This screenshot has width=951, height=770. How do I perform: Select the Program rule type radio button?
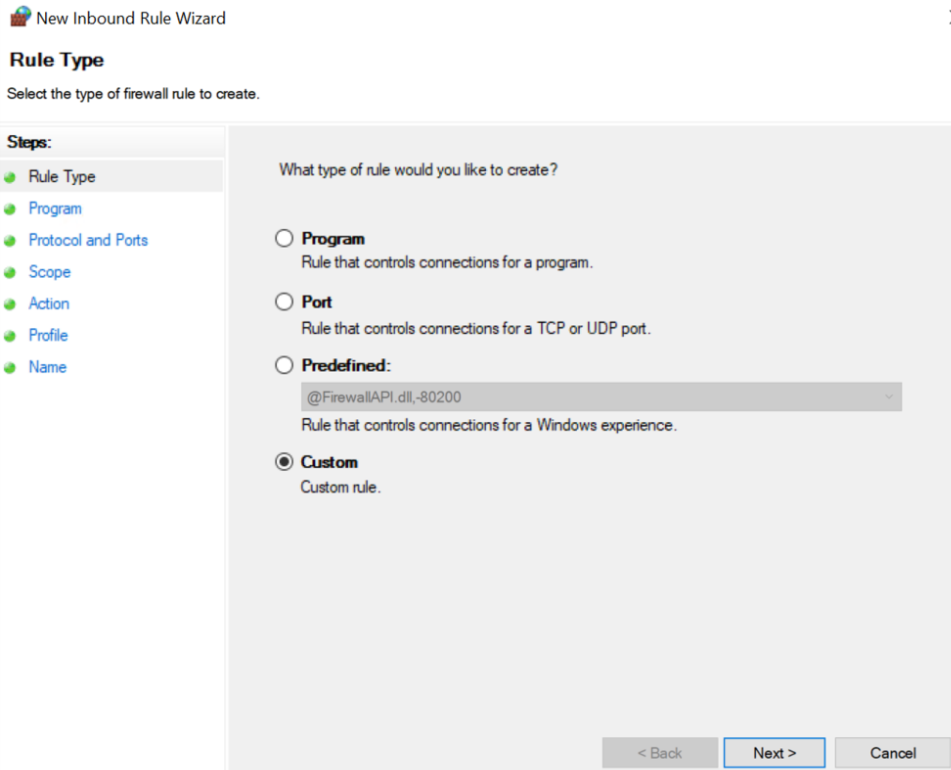click(x=284, y=238)
